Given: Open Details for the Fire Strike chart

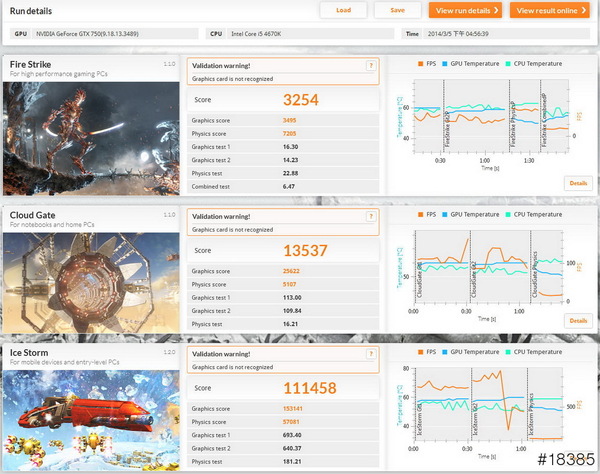Looking at the screenshot, I should [578, 183].
